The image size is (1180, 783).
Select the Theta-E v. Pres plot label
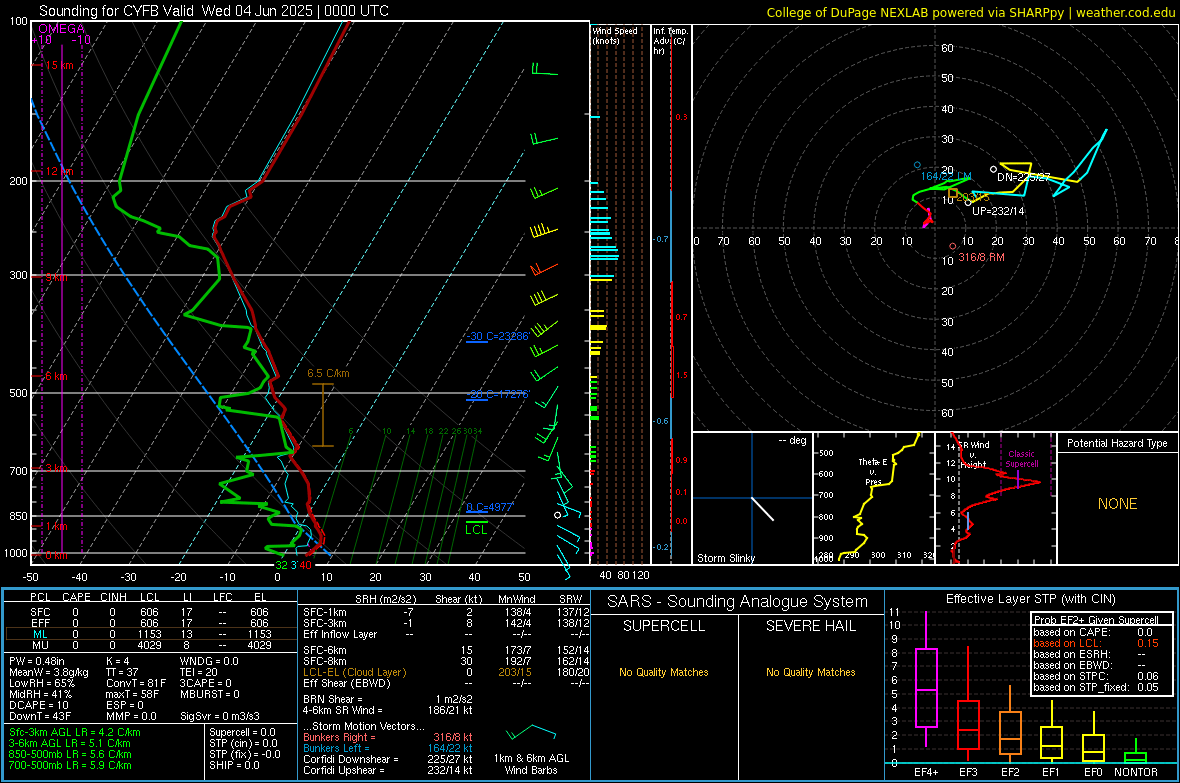(x=873, y=471)
